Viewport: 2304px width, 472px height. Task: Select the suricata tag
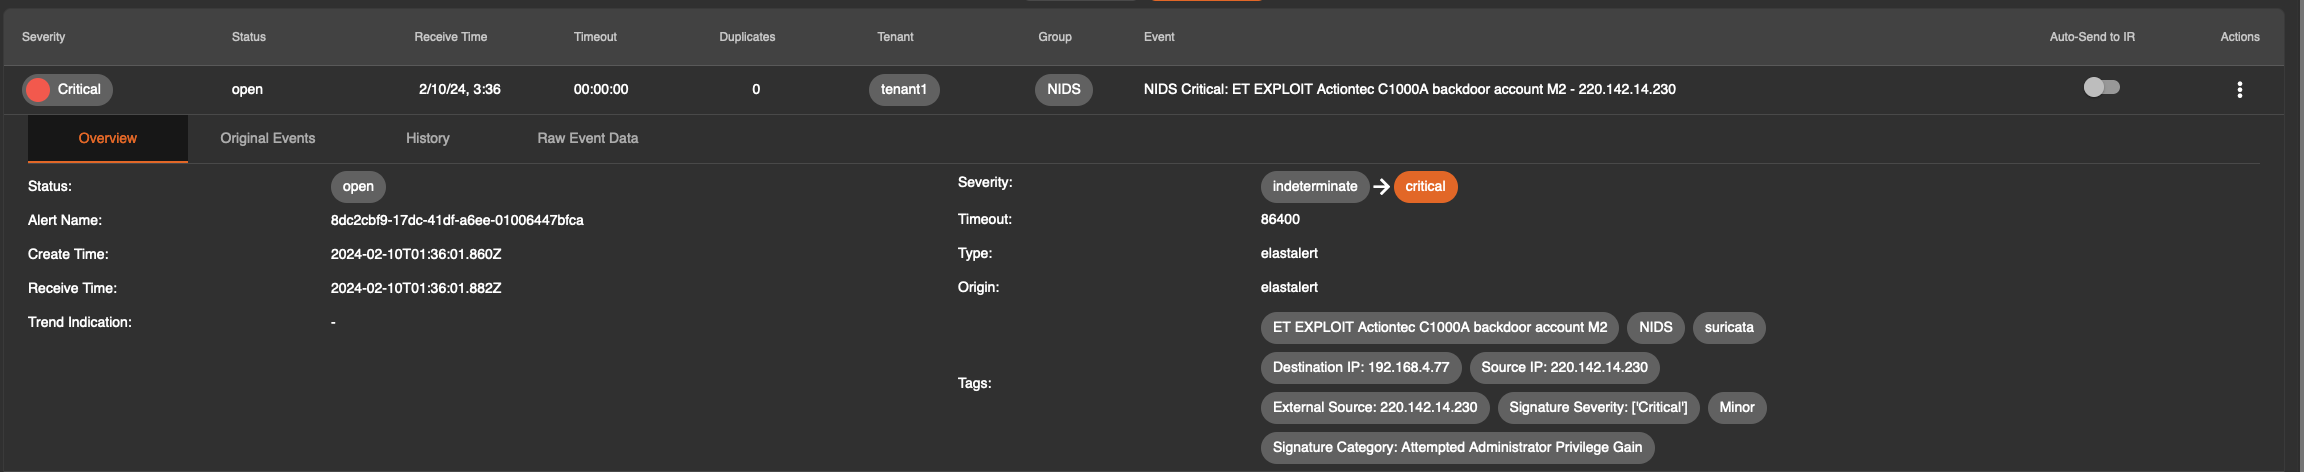point(1728,328)
